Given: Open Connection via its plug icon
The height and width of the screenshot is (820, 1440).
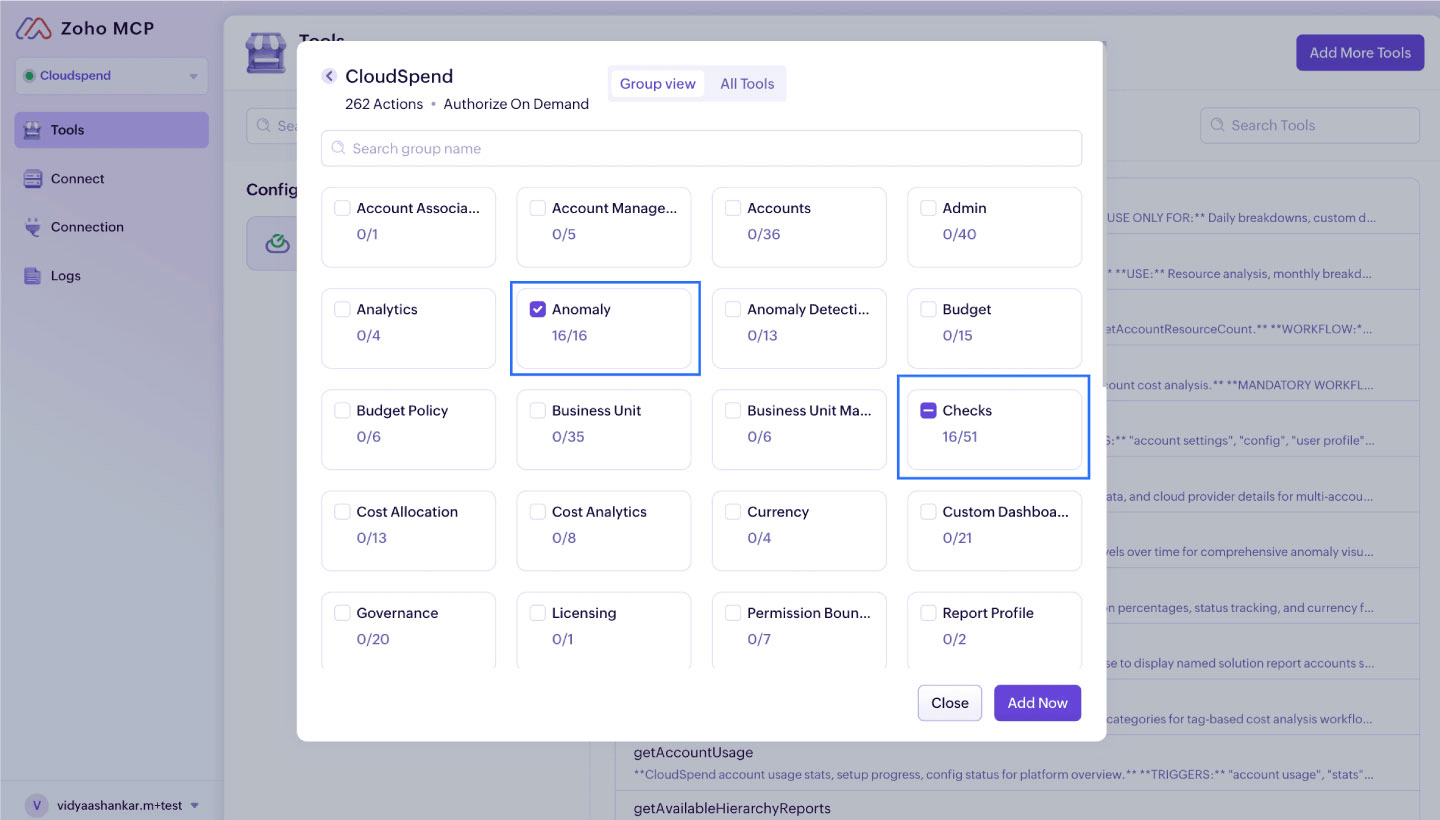Looking at the screenshot, I should [33, 227].
